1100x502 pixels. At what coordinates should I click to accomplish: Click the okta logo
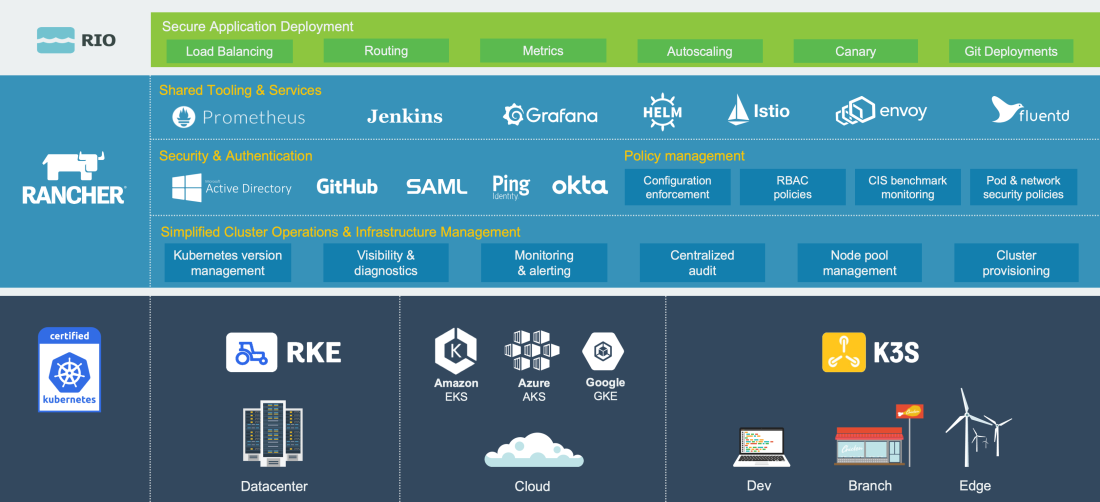tap(579, 186)
